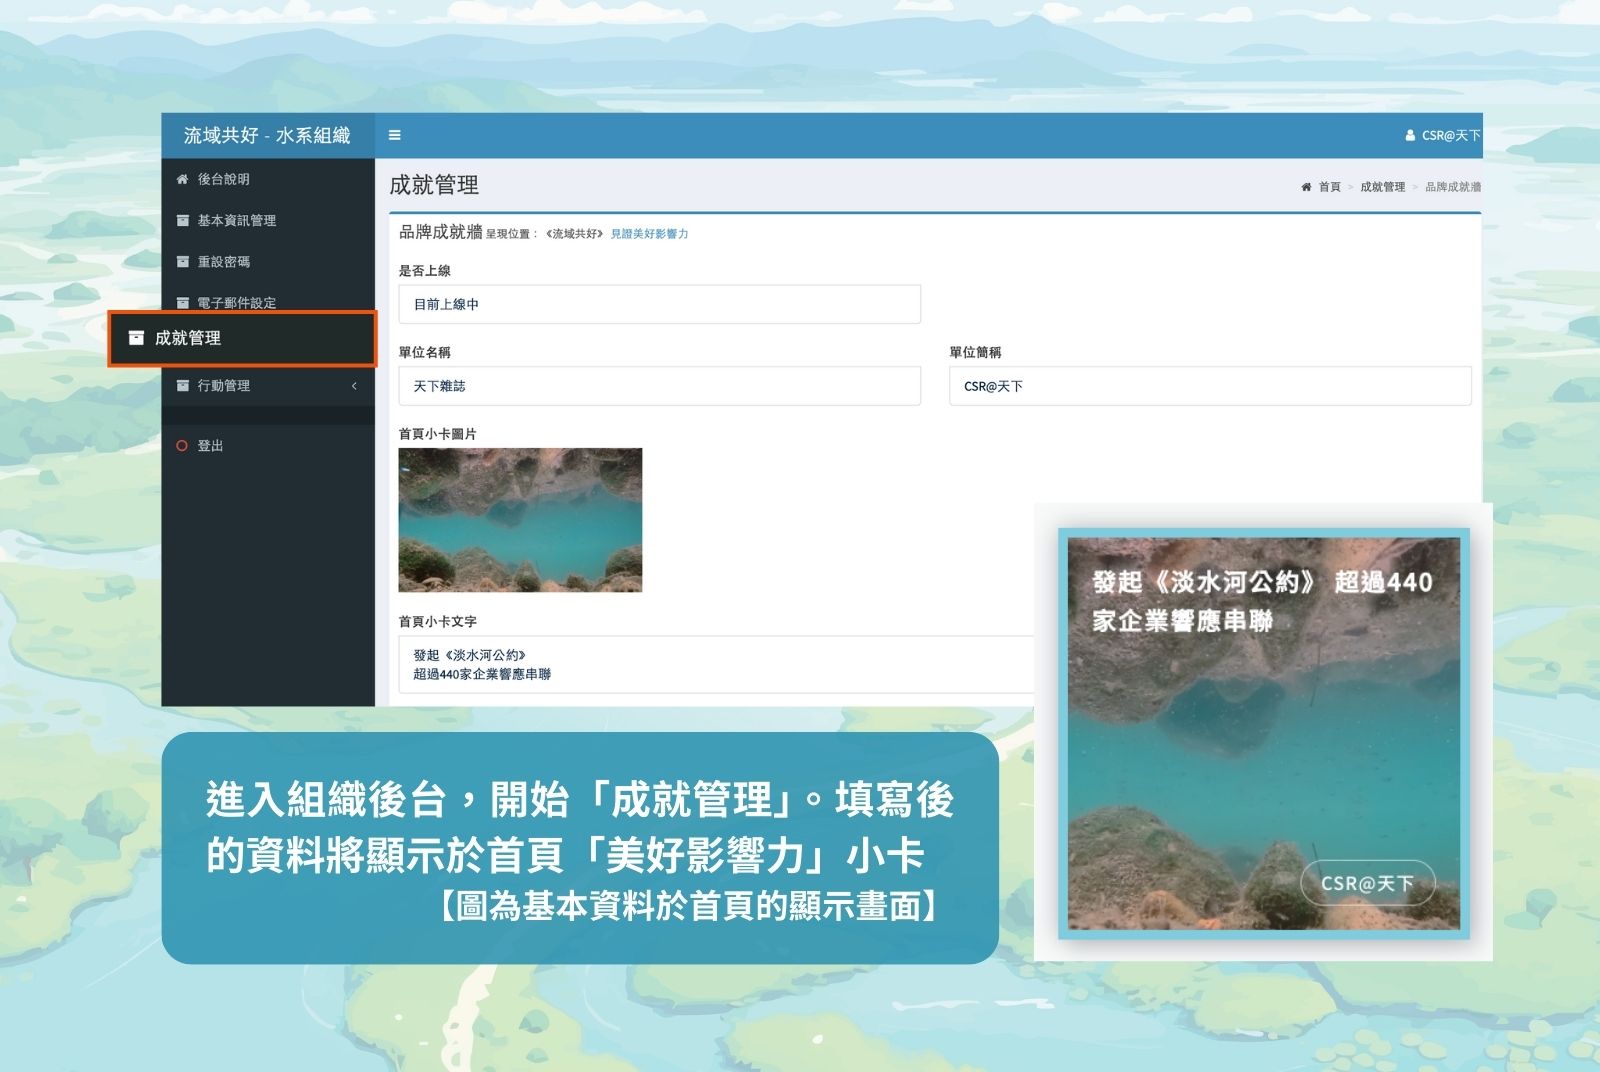Click the breadcrumb home icon

(1306, 187)
